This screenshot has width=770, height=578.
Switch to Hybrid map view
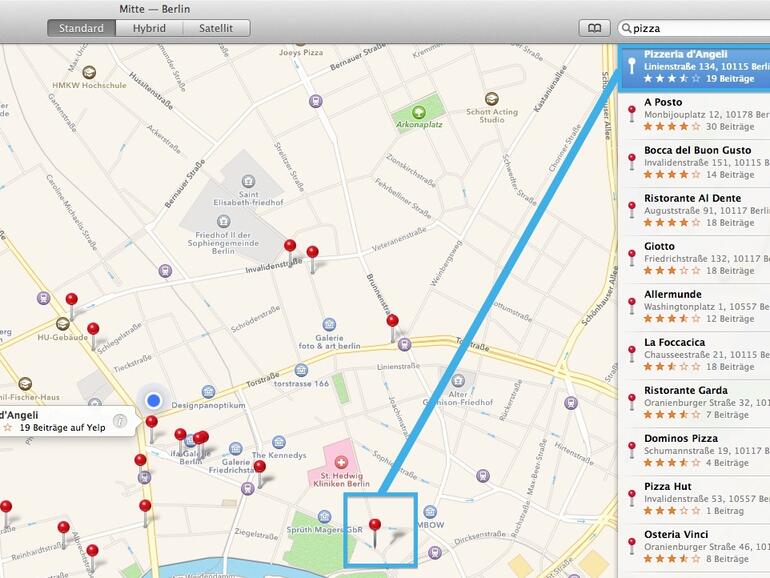point(149,28)
